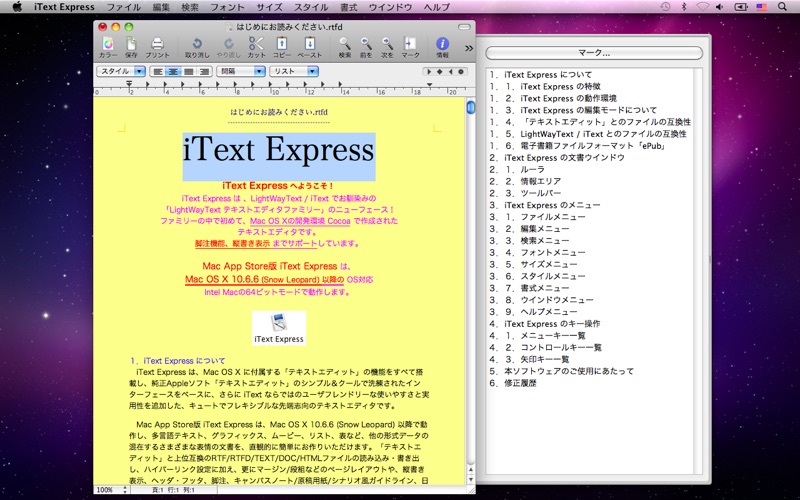The width and height of the screenshot is (800, 500).
Task: Toggle justified text alignment
Action: tap(189, 71)
